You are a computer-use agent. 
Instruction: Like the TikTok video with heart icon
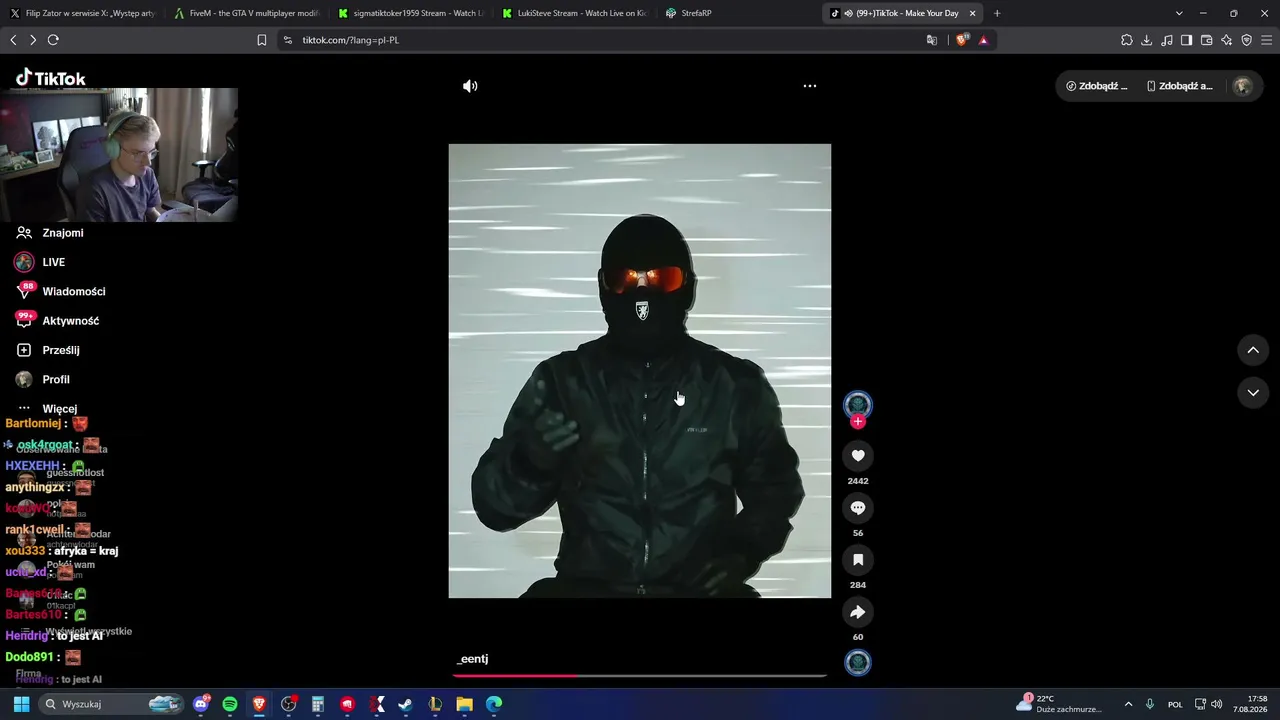click(x=857, y=456)
